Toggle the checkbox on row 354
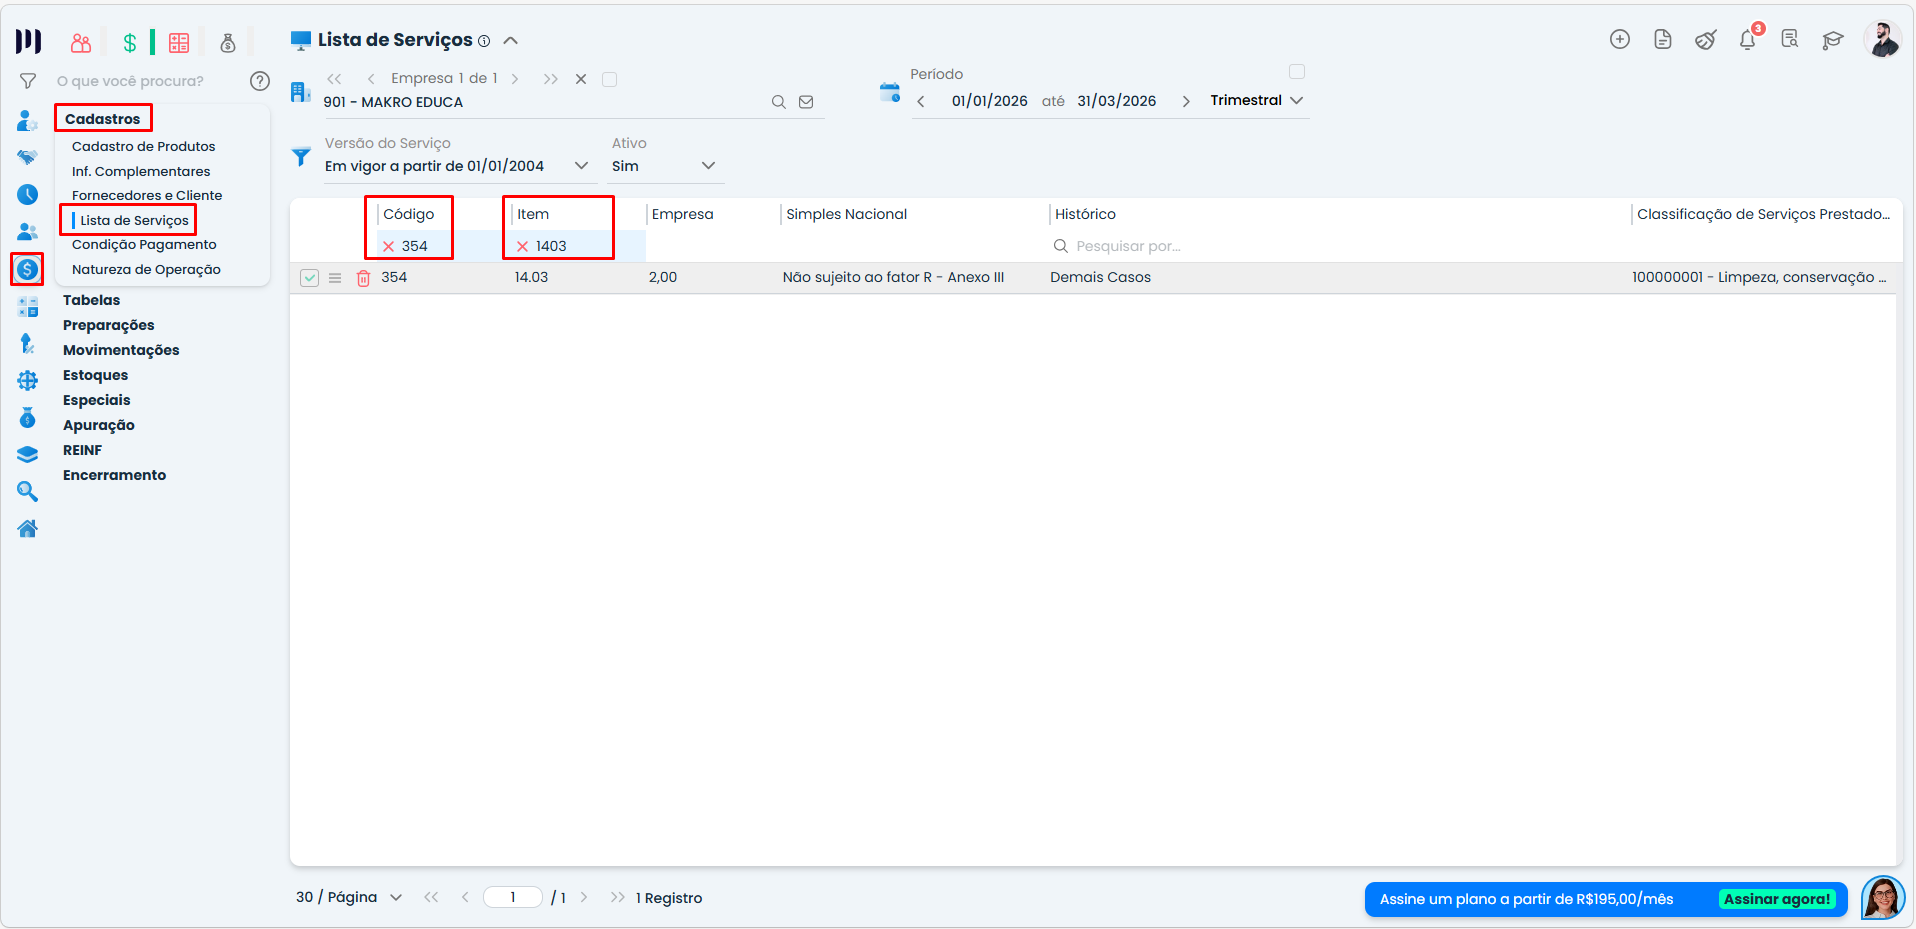The height and width of the screenshot is (929, 1916). 310,278
